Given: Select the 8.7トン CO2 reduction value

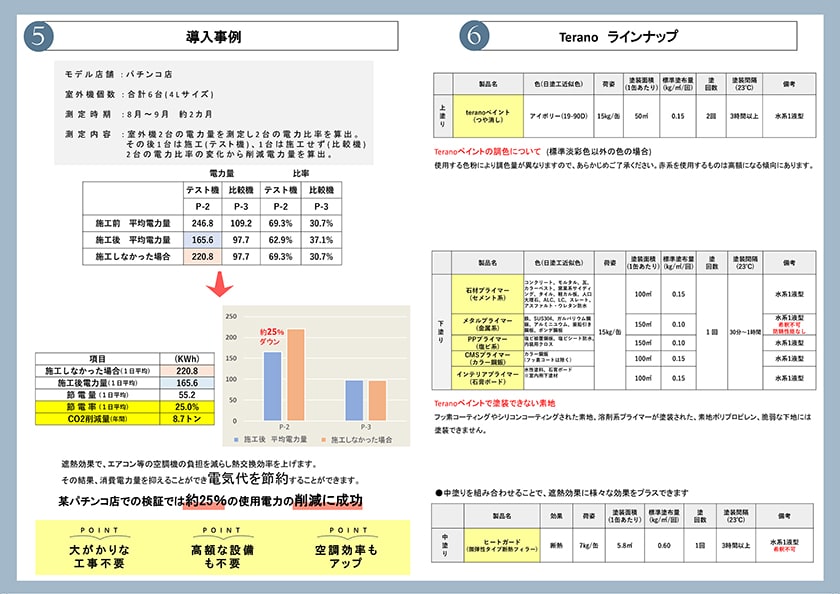Looking at the screenshot, I should (x=187, y=419).
